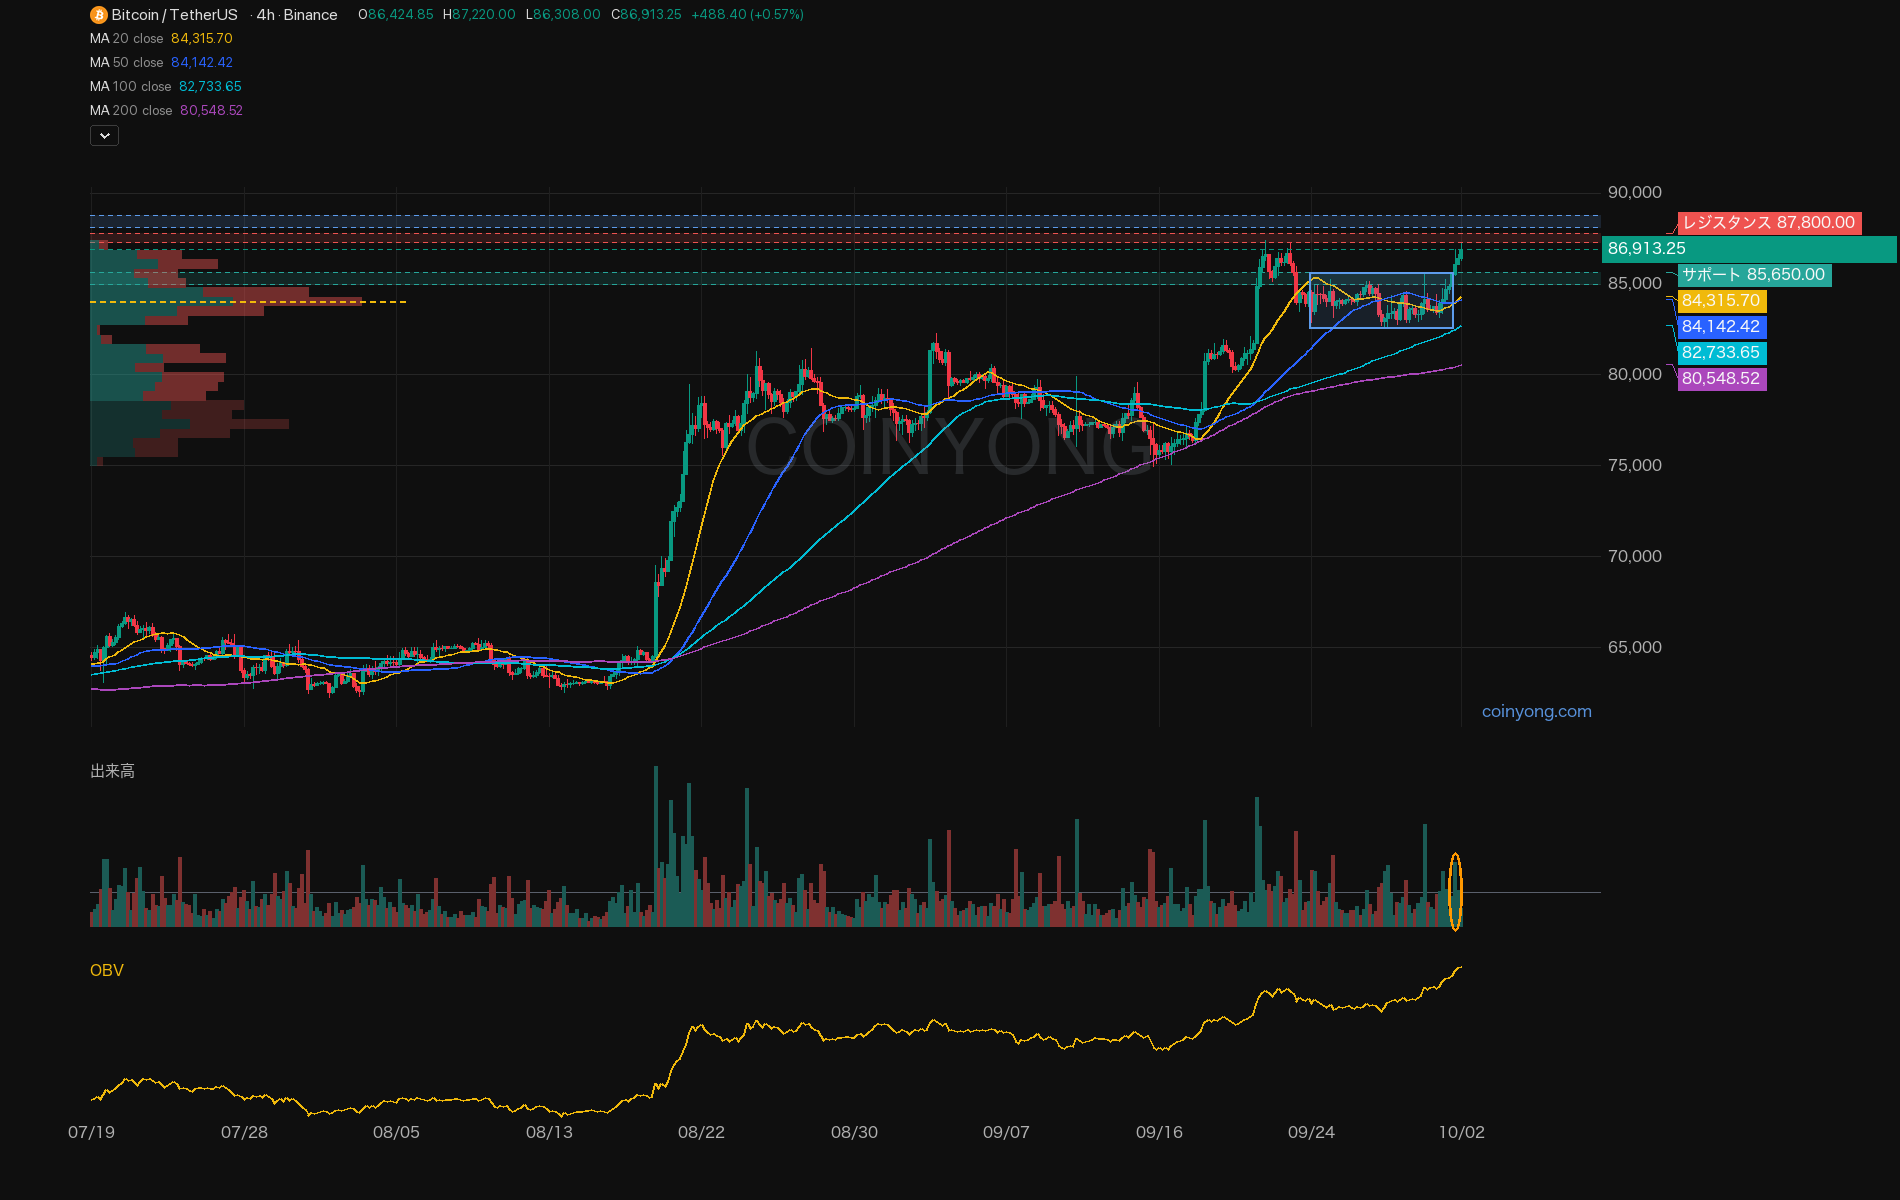Select the レジスタンス 87,800.00 label
This screenshot has height=1200, width=1900.
pyautogui.click(x=1769, y=223)
